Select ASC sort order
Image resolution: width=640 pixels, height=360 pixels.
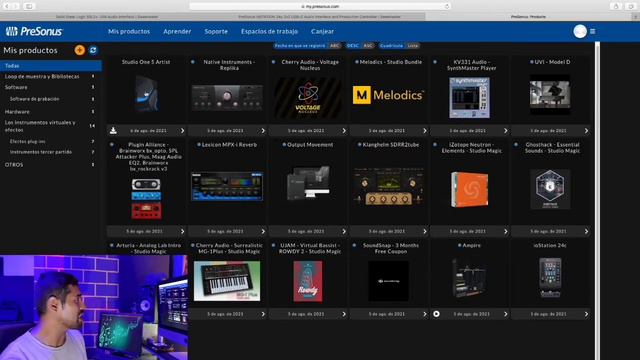coord(368,46)
